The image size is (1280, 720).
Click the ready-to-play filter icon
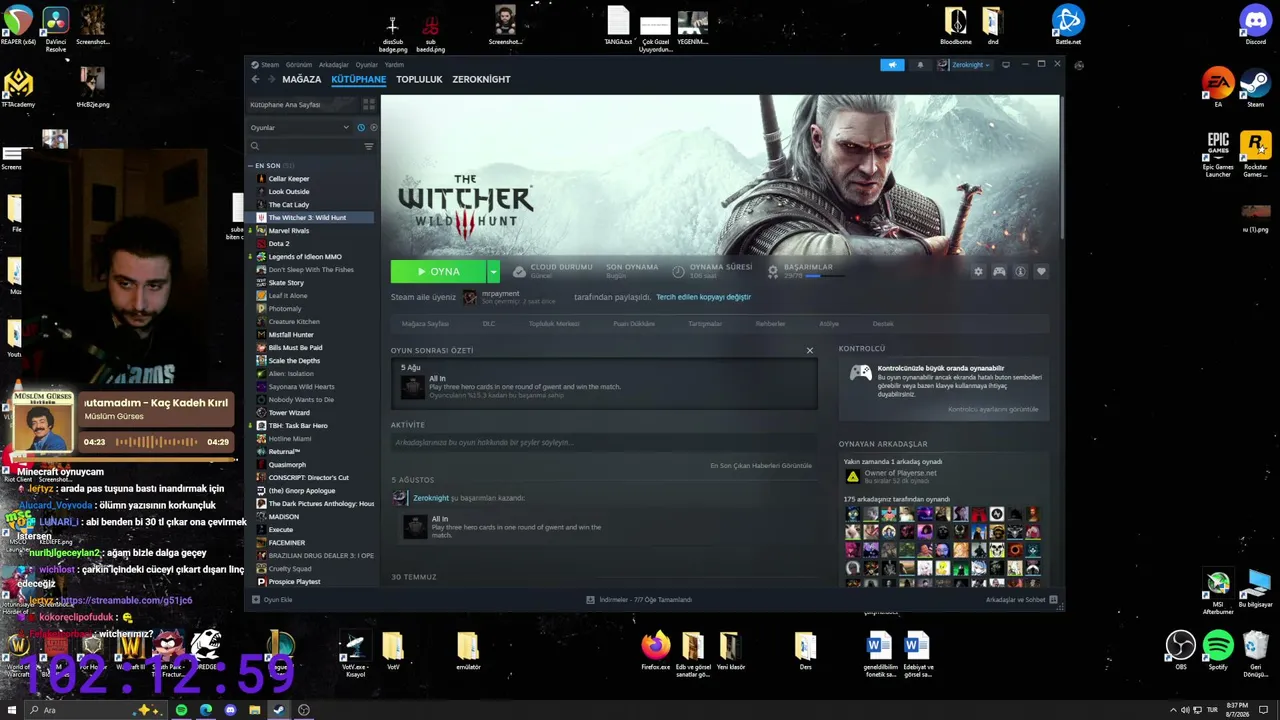click(374, 127)
